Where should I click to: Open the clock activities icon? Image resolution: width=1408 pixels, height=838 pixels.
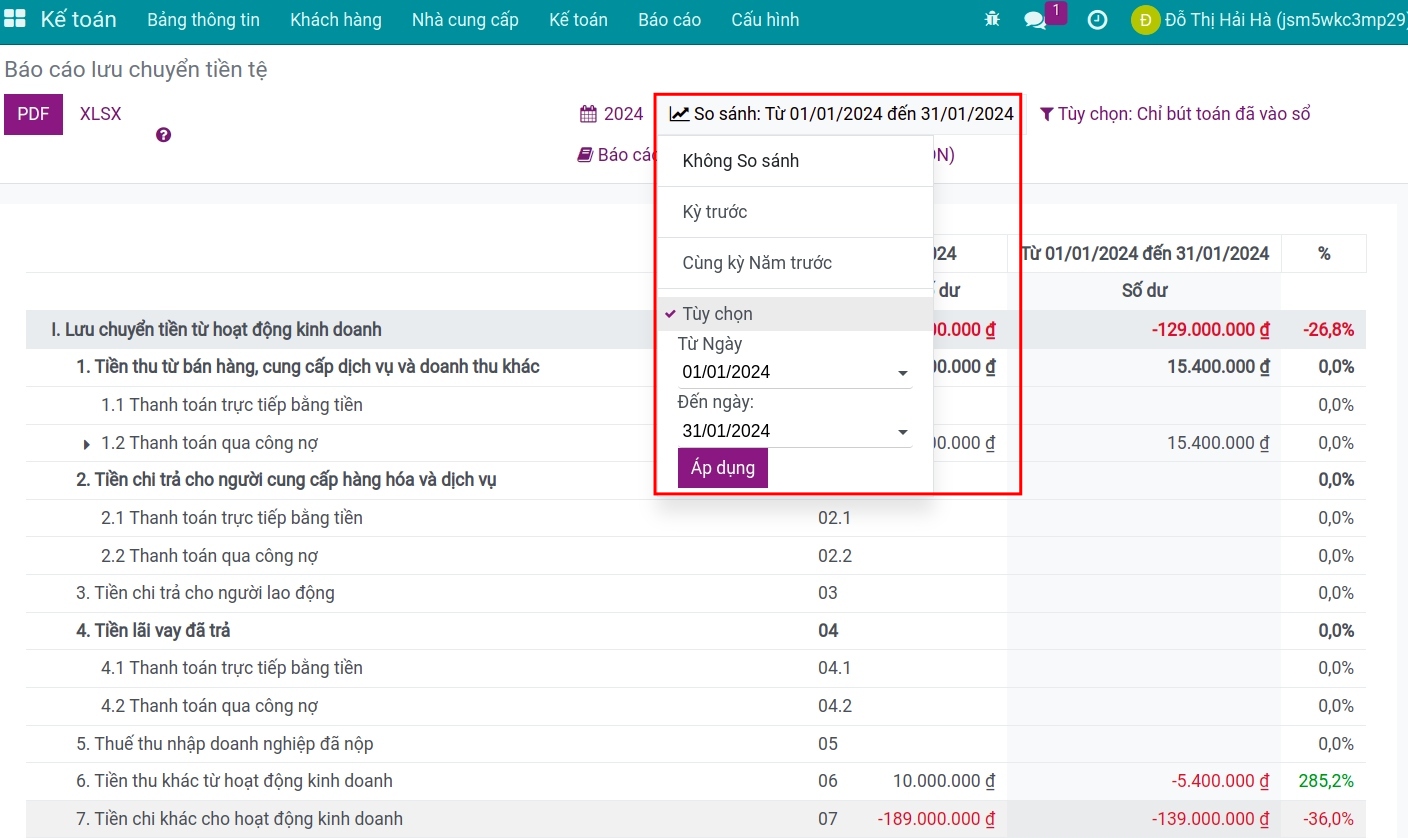tap(1097, 20)
